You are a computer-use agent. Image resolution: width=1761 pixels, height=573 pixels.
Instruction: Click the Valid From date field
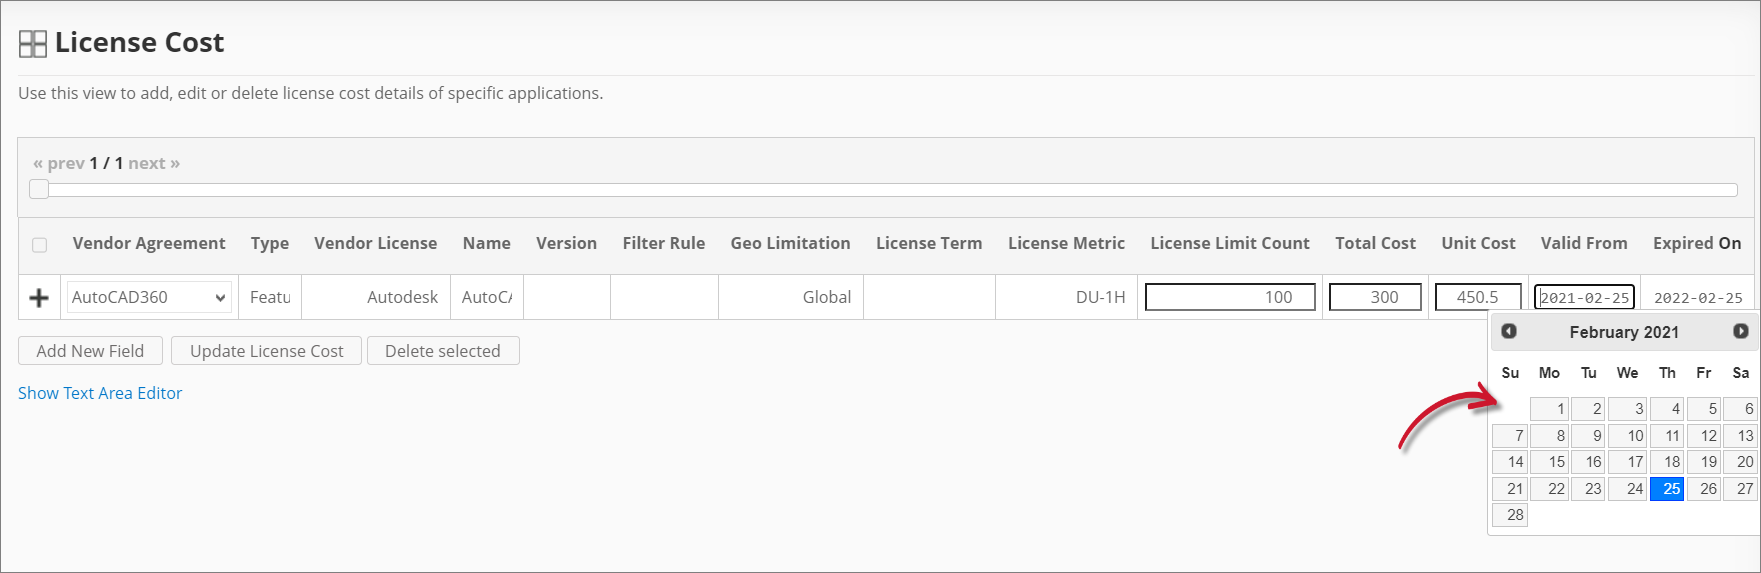pos(1584,298)
